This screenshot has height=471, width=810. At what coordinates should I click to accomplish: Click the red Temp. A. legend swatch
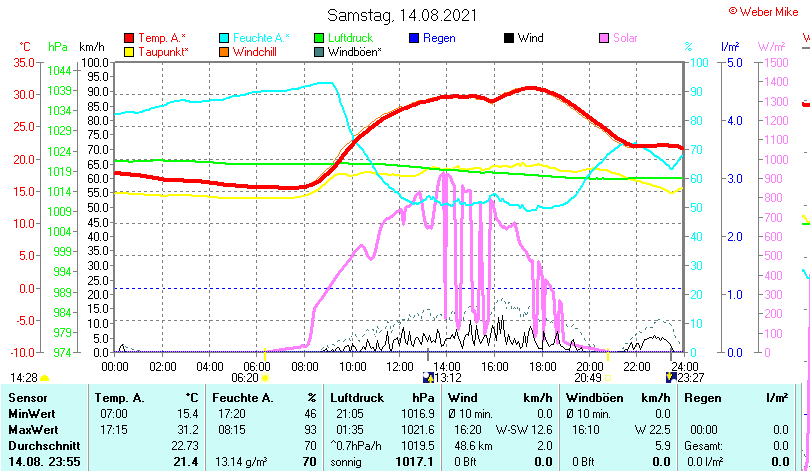[129, 38]
